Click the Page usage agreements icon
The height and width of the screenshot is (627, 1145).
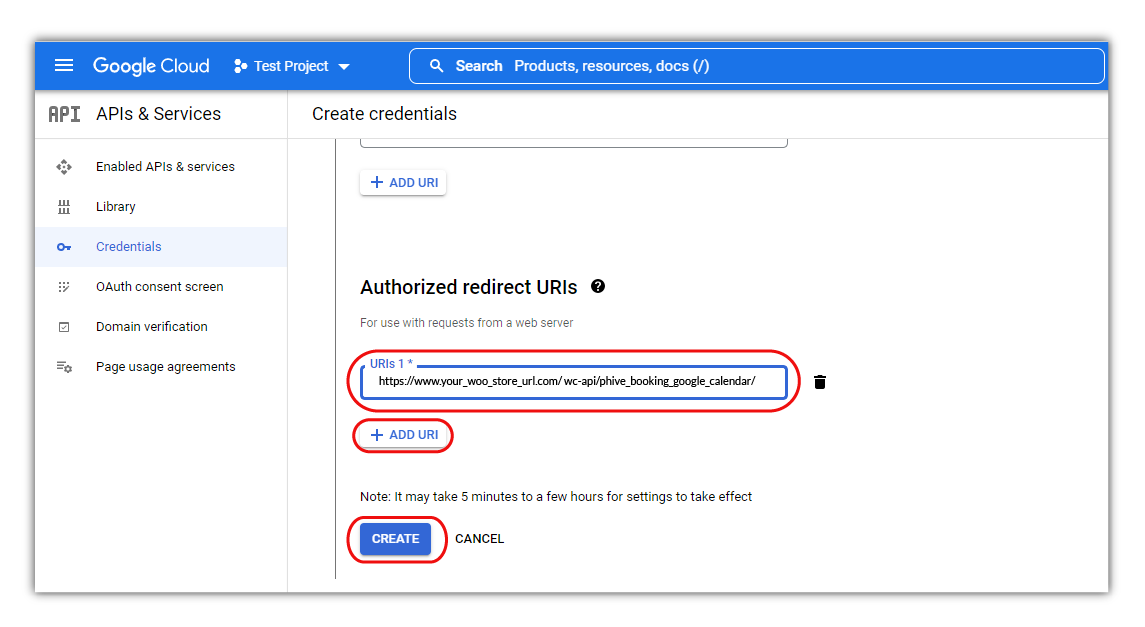64,367
